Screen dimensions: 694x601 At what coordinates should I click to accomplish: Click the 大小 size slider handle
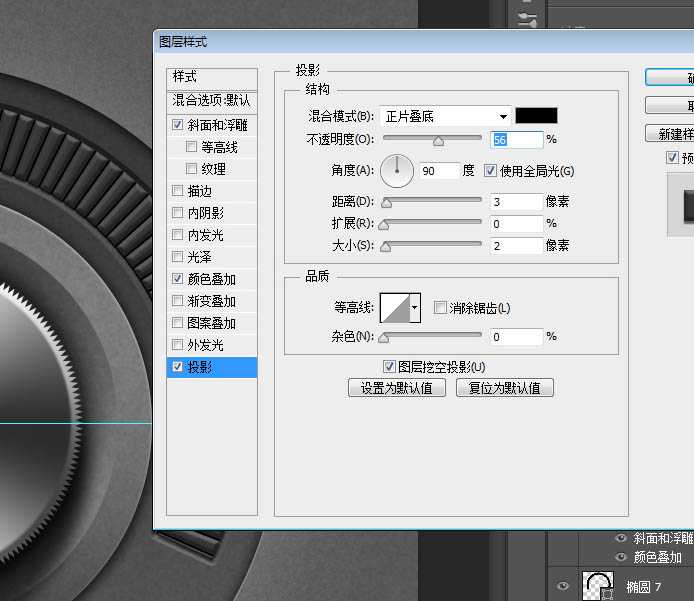click(x=386, y=247)
